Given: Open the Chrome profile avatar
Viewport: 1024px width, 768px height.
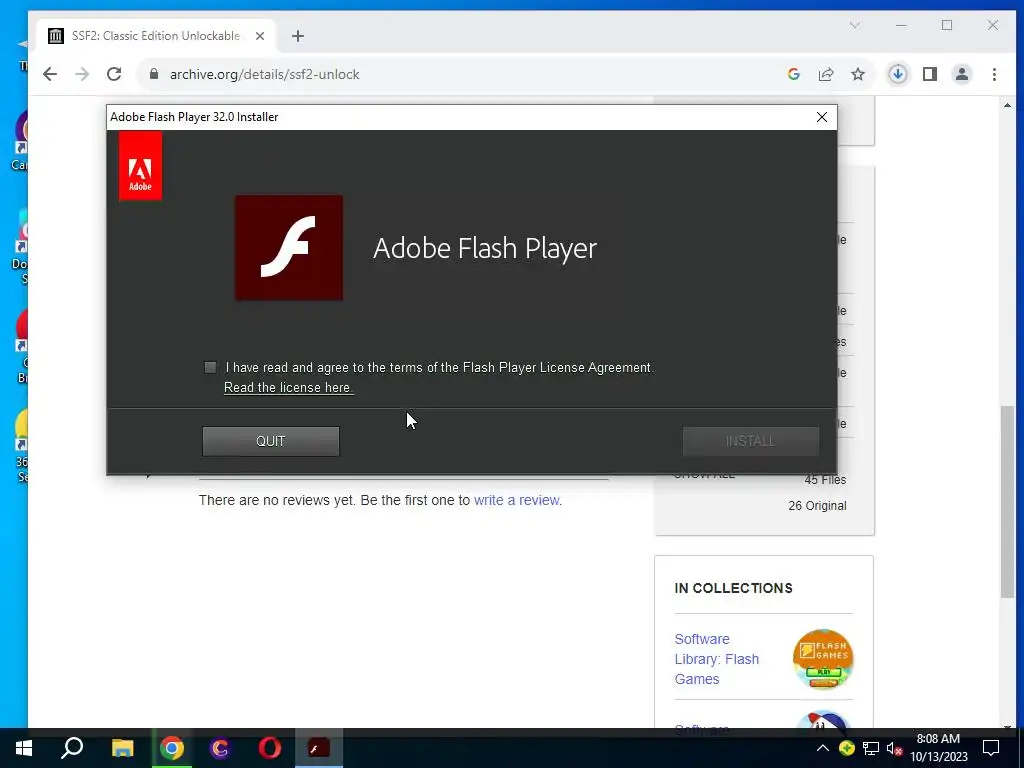Looking at the screenshot, I should point(962,74).
